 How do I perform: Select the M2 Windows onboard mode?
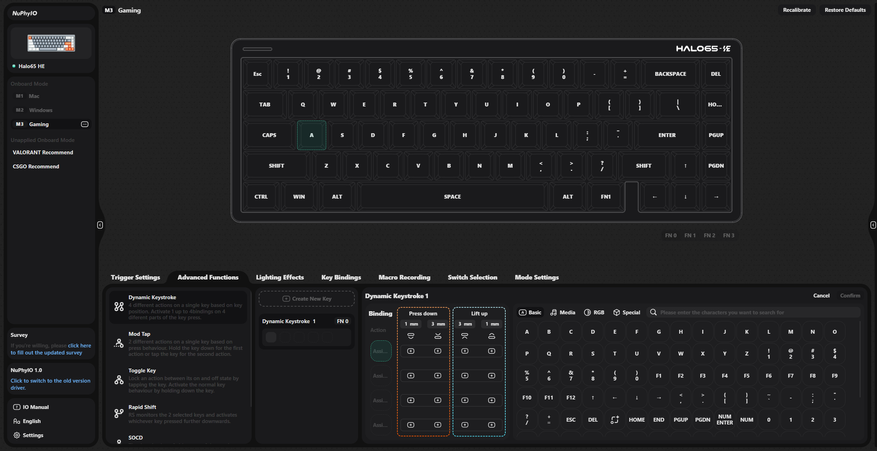(x=50, y=110)
